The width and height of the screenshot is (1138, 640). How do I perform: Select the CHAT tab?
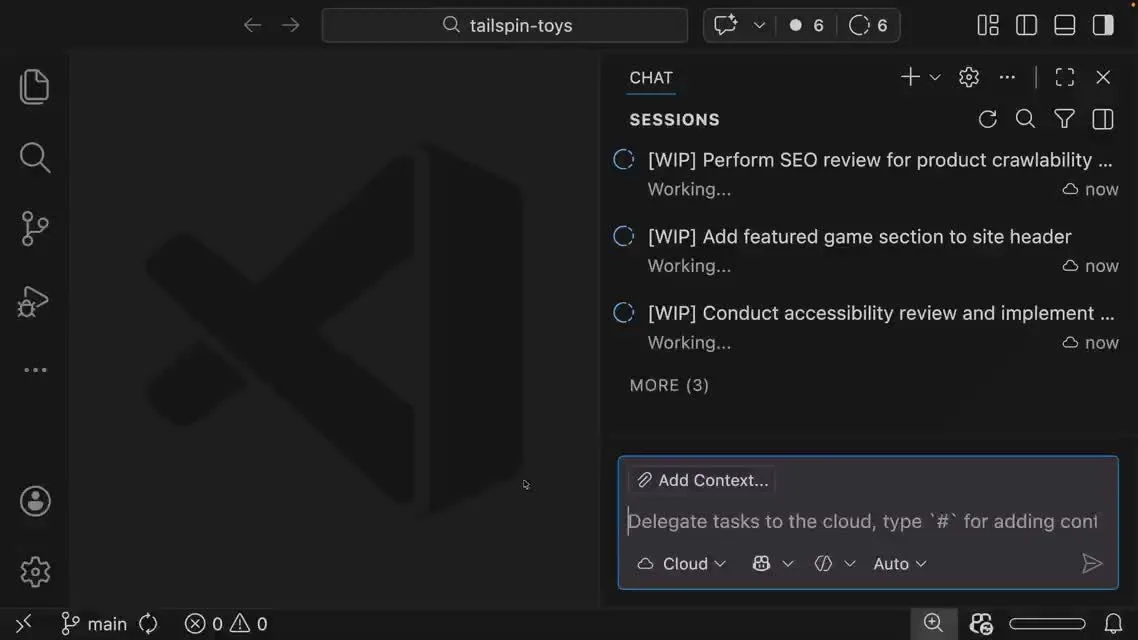click(651, 78)
